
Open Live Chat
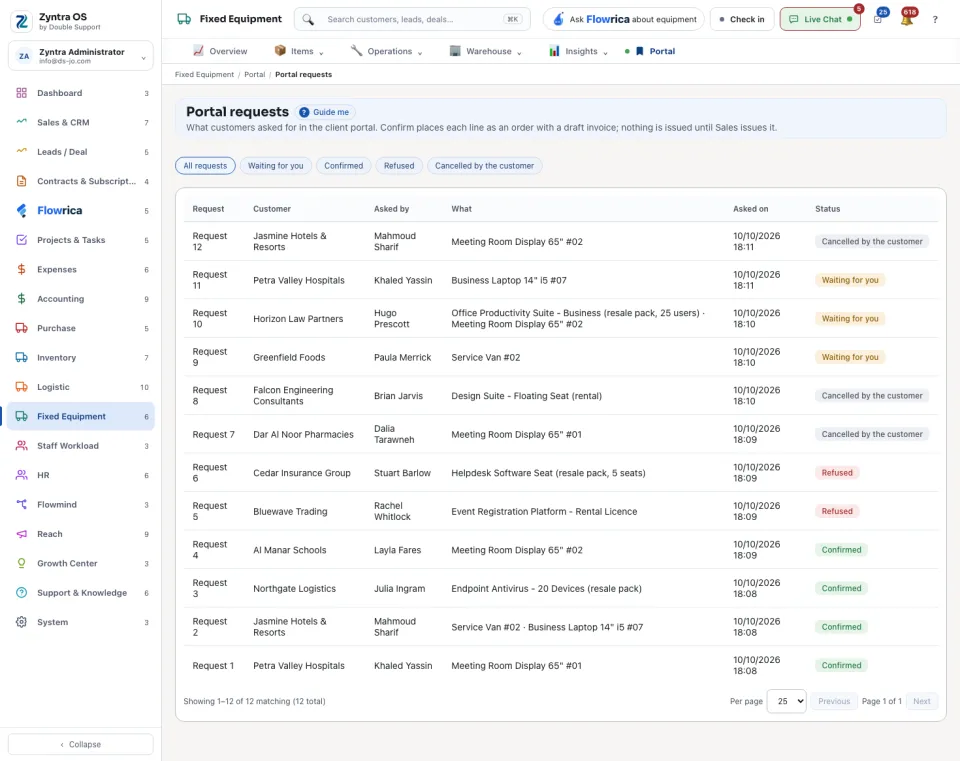coord(820,20)
